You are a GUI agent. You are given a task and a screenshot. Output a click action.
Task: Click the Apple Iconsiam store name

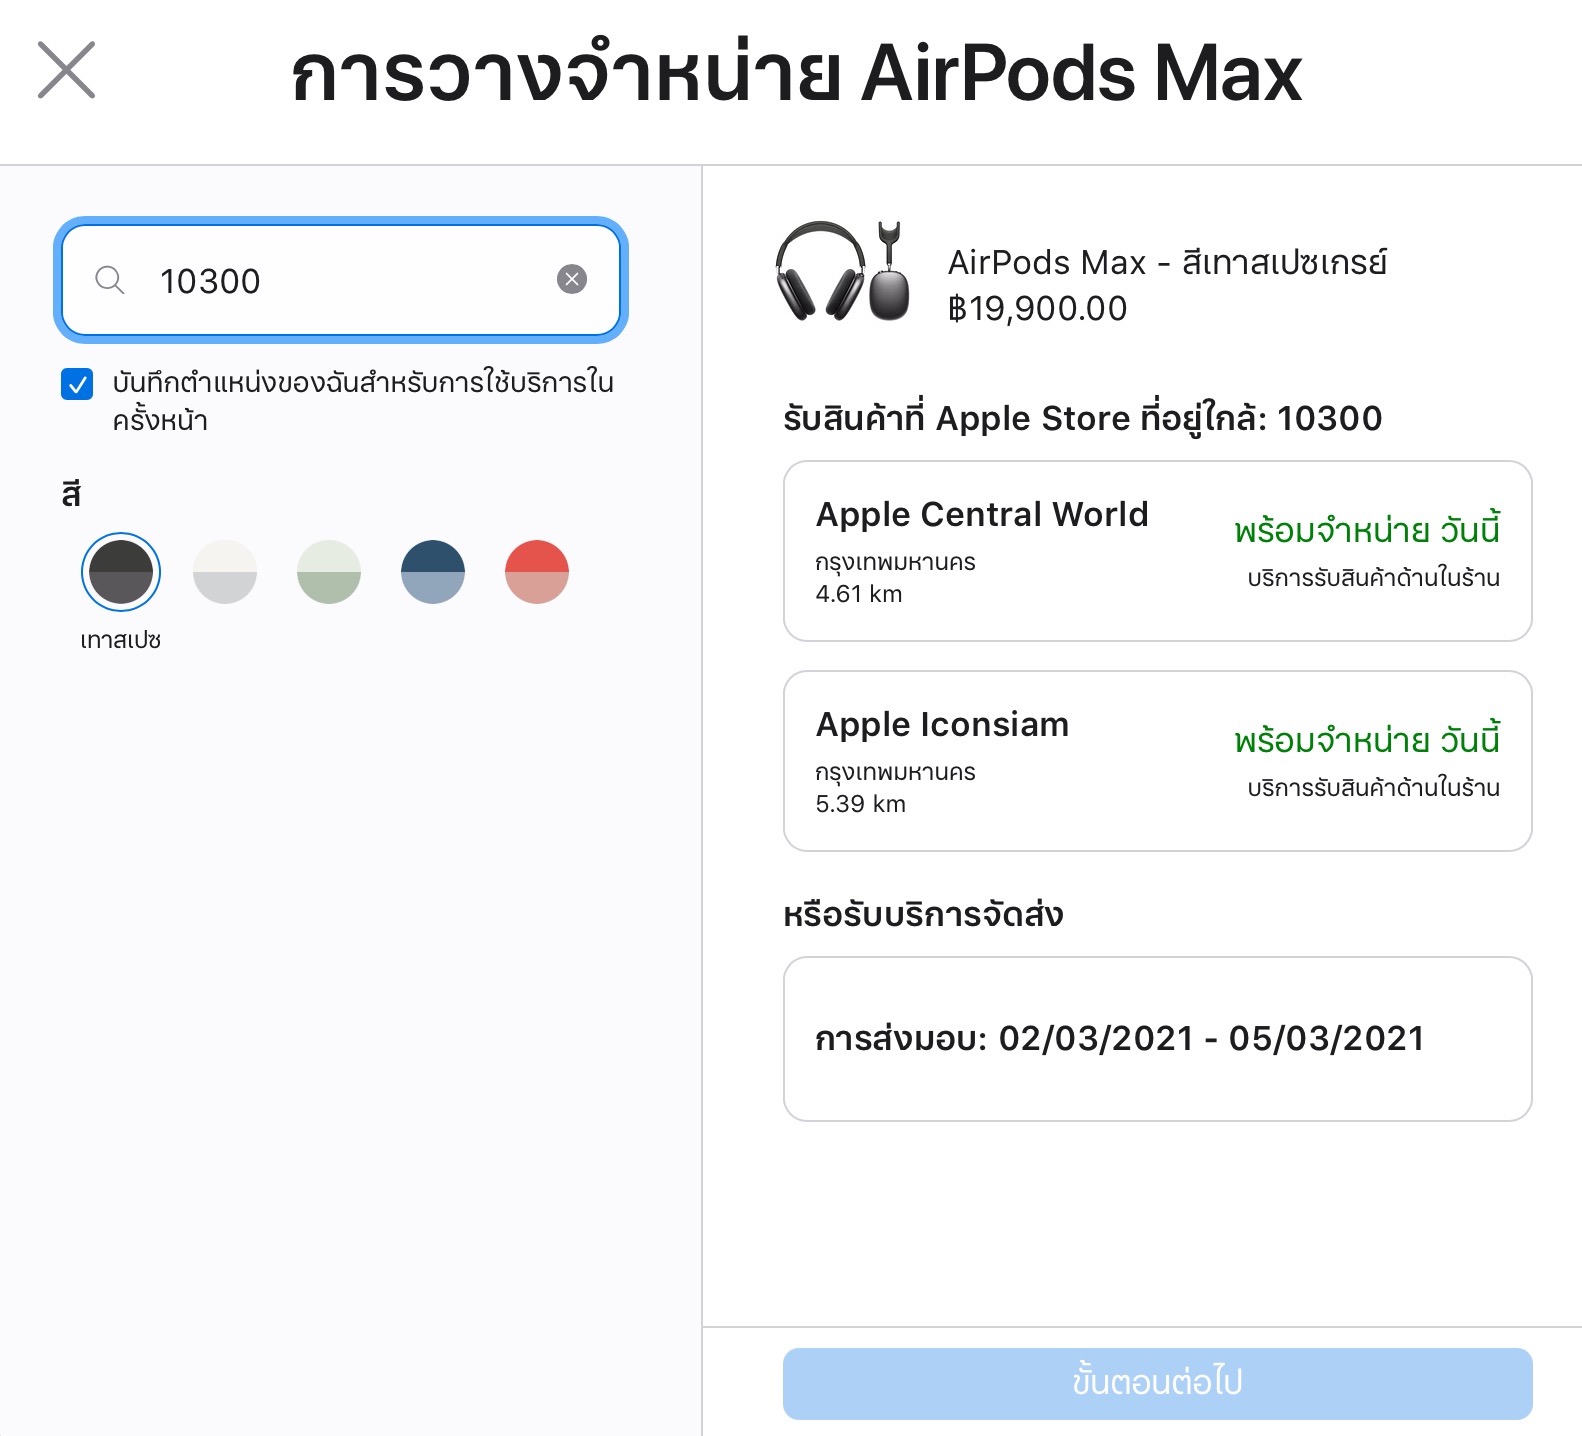(942, 724)
